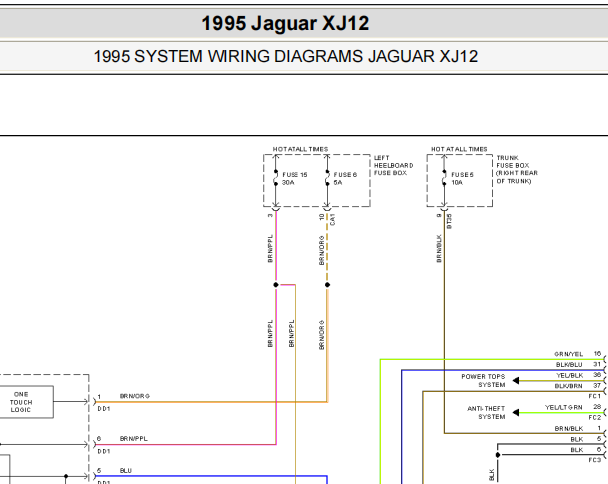Click the "POWER TOPS SYSTEM" label

pyautogui.click(x=483, y=380)
